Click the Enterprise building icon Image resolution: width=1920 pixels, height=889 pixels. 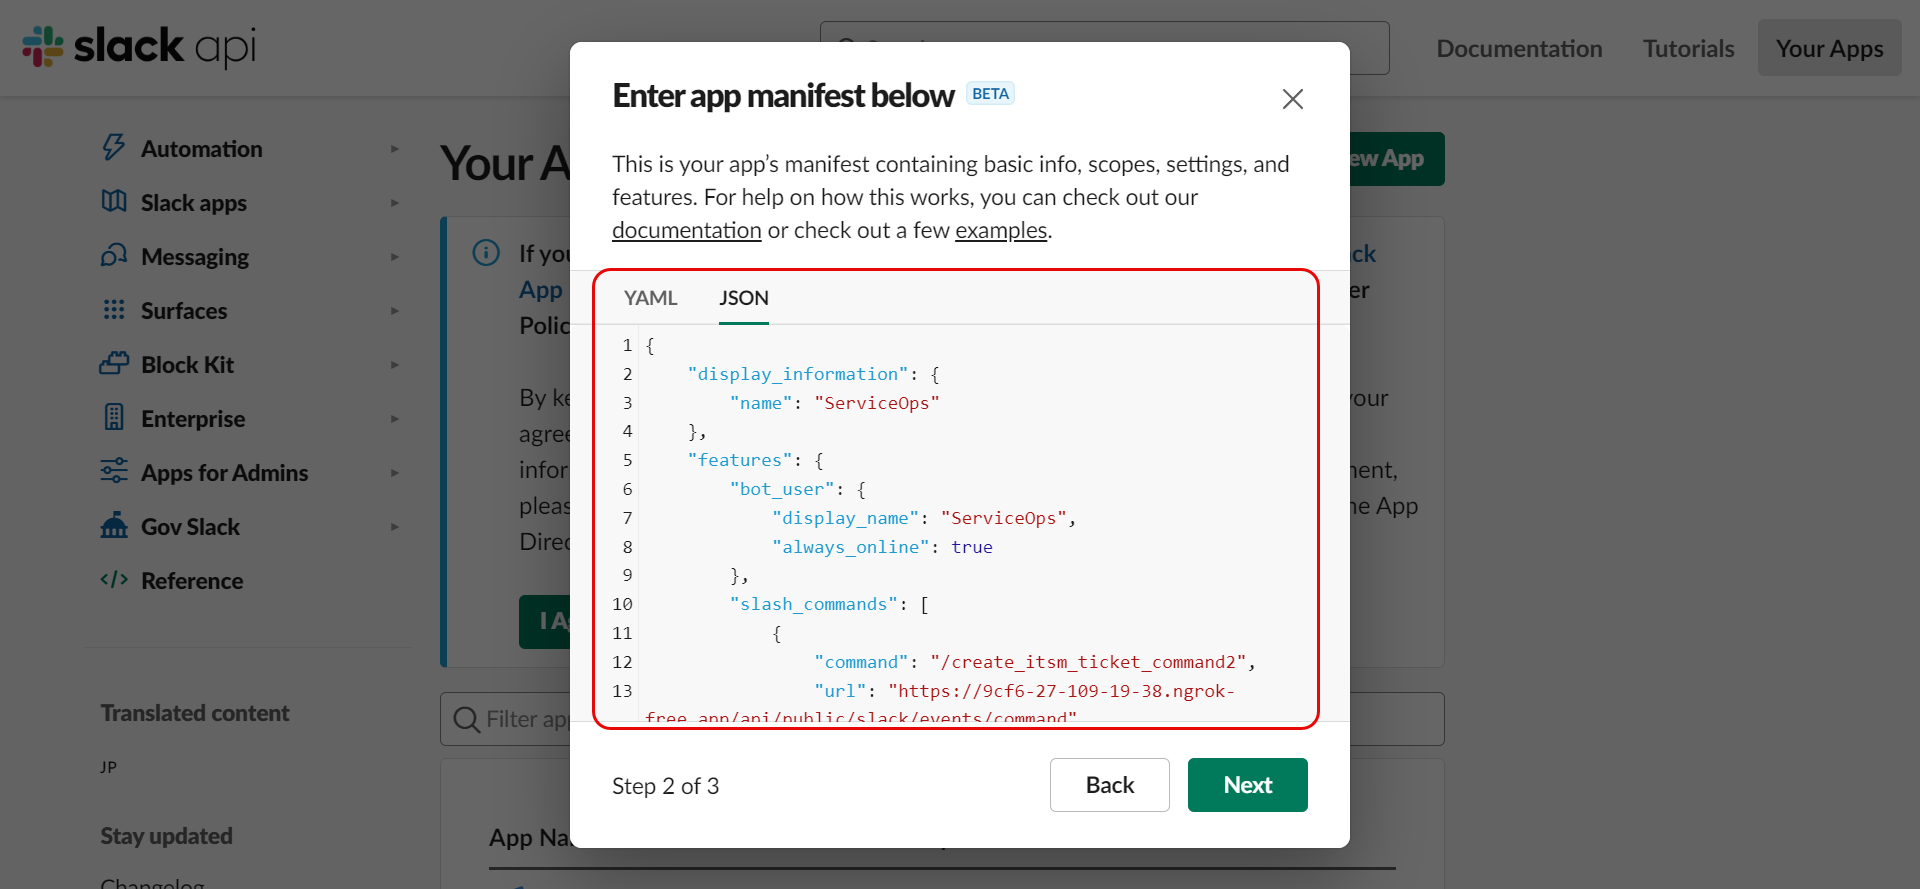[114, 418]
